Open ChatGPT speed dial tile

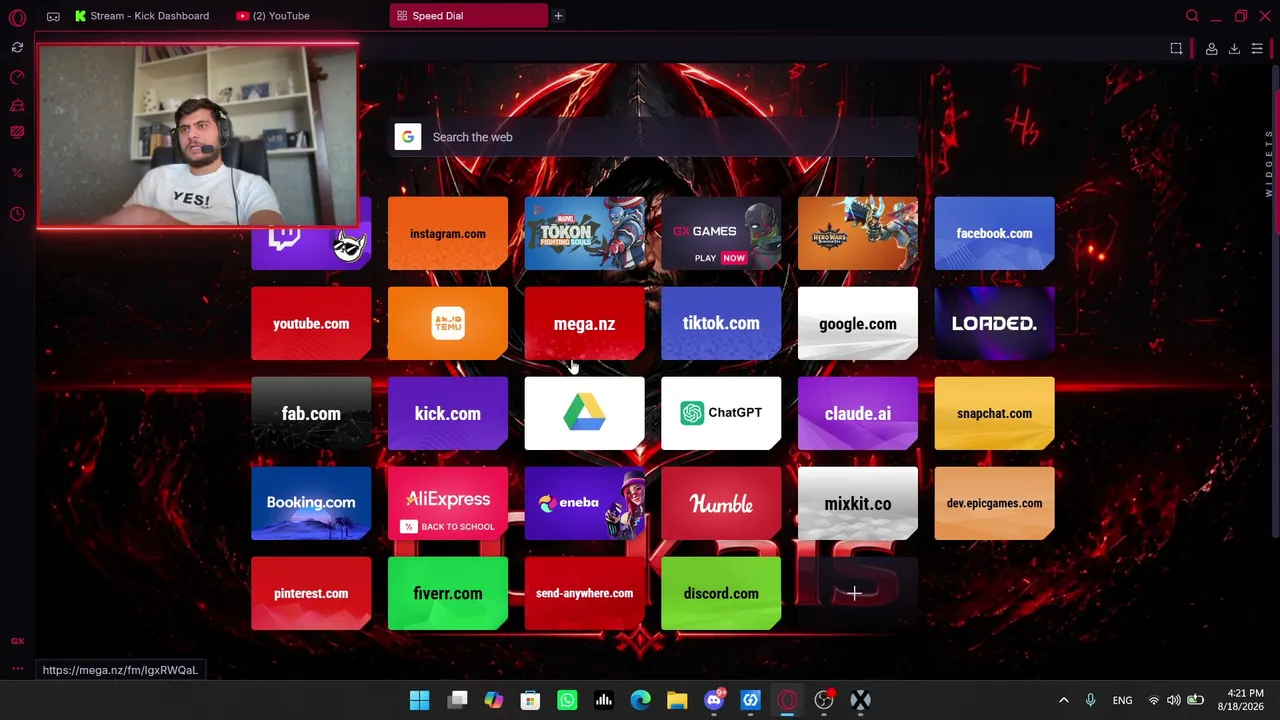coord(721,413)
